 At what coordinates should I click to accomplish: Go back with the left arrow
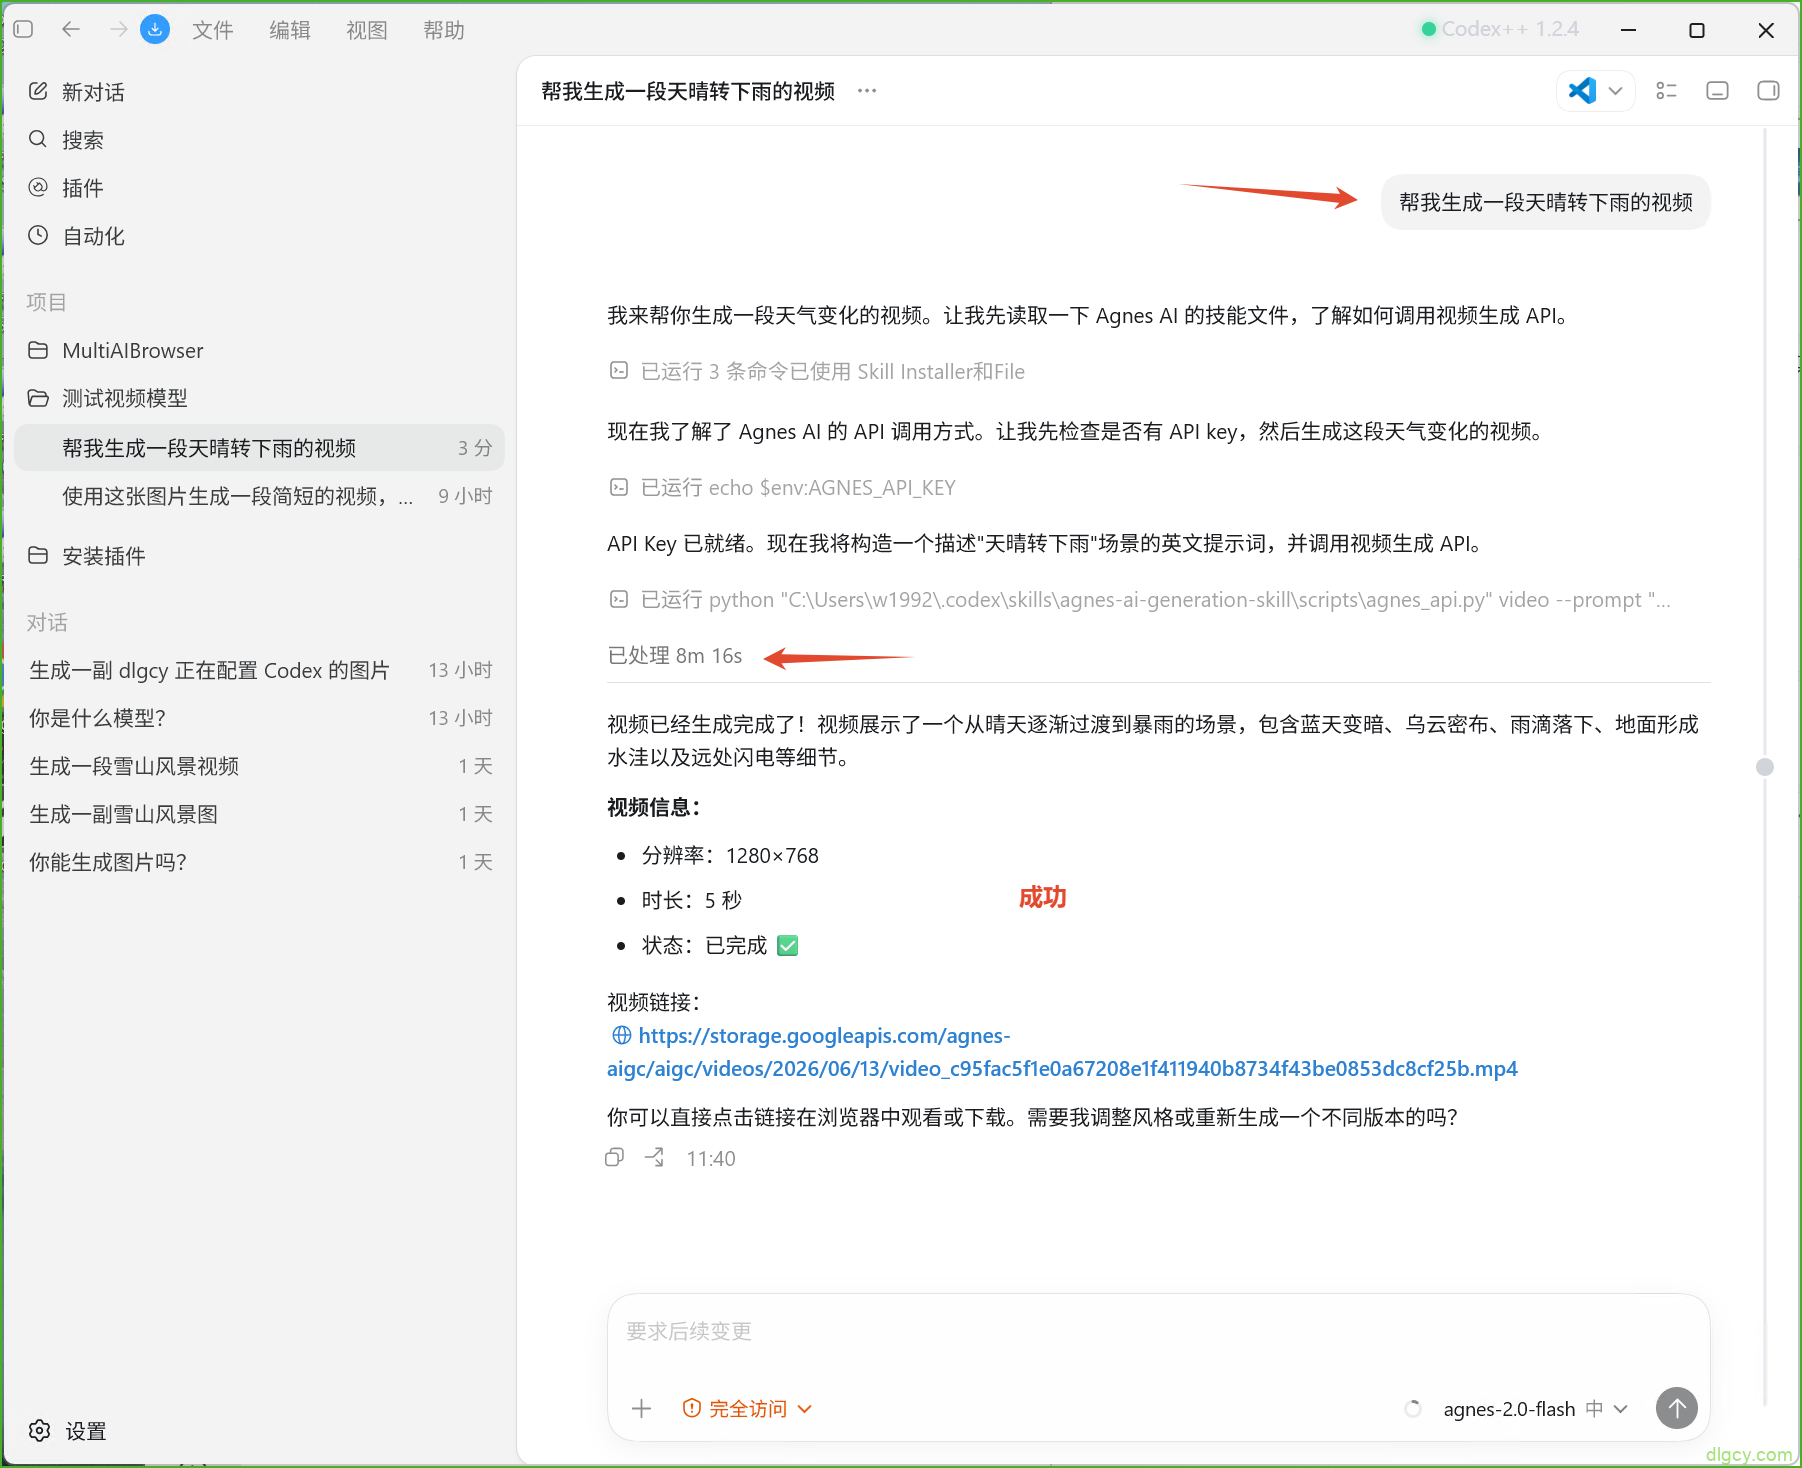(71, 30)
